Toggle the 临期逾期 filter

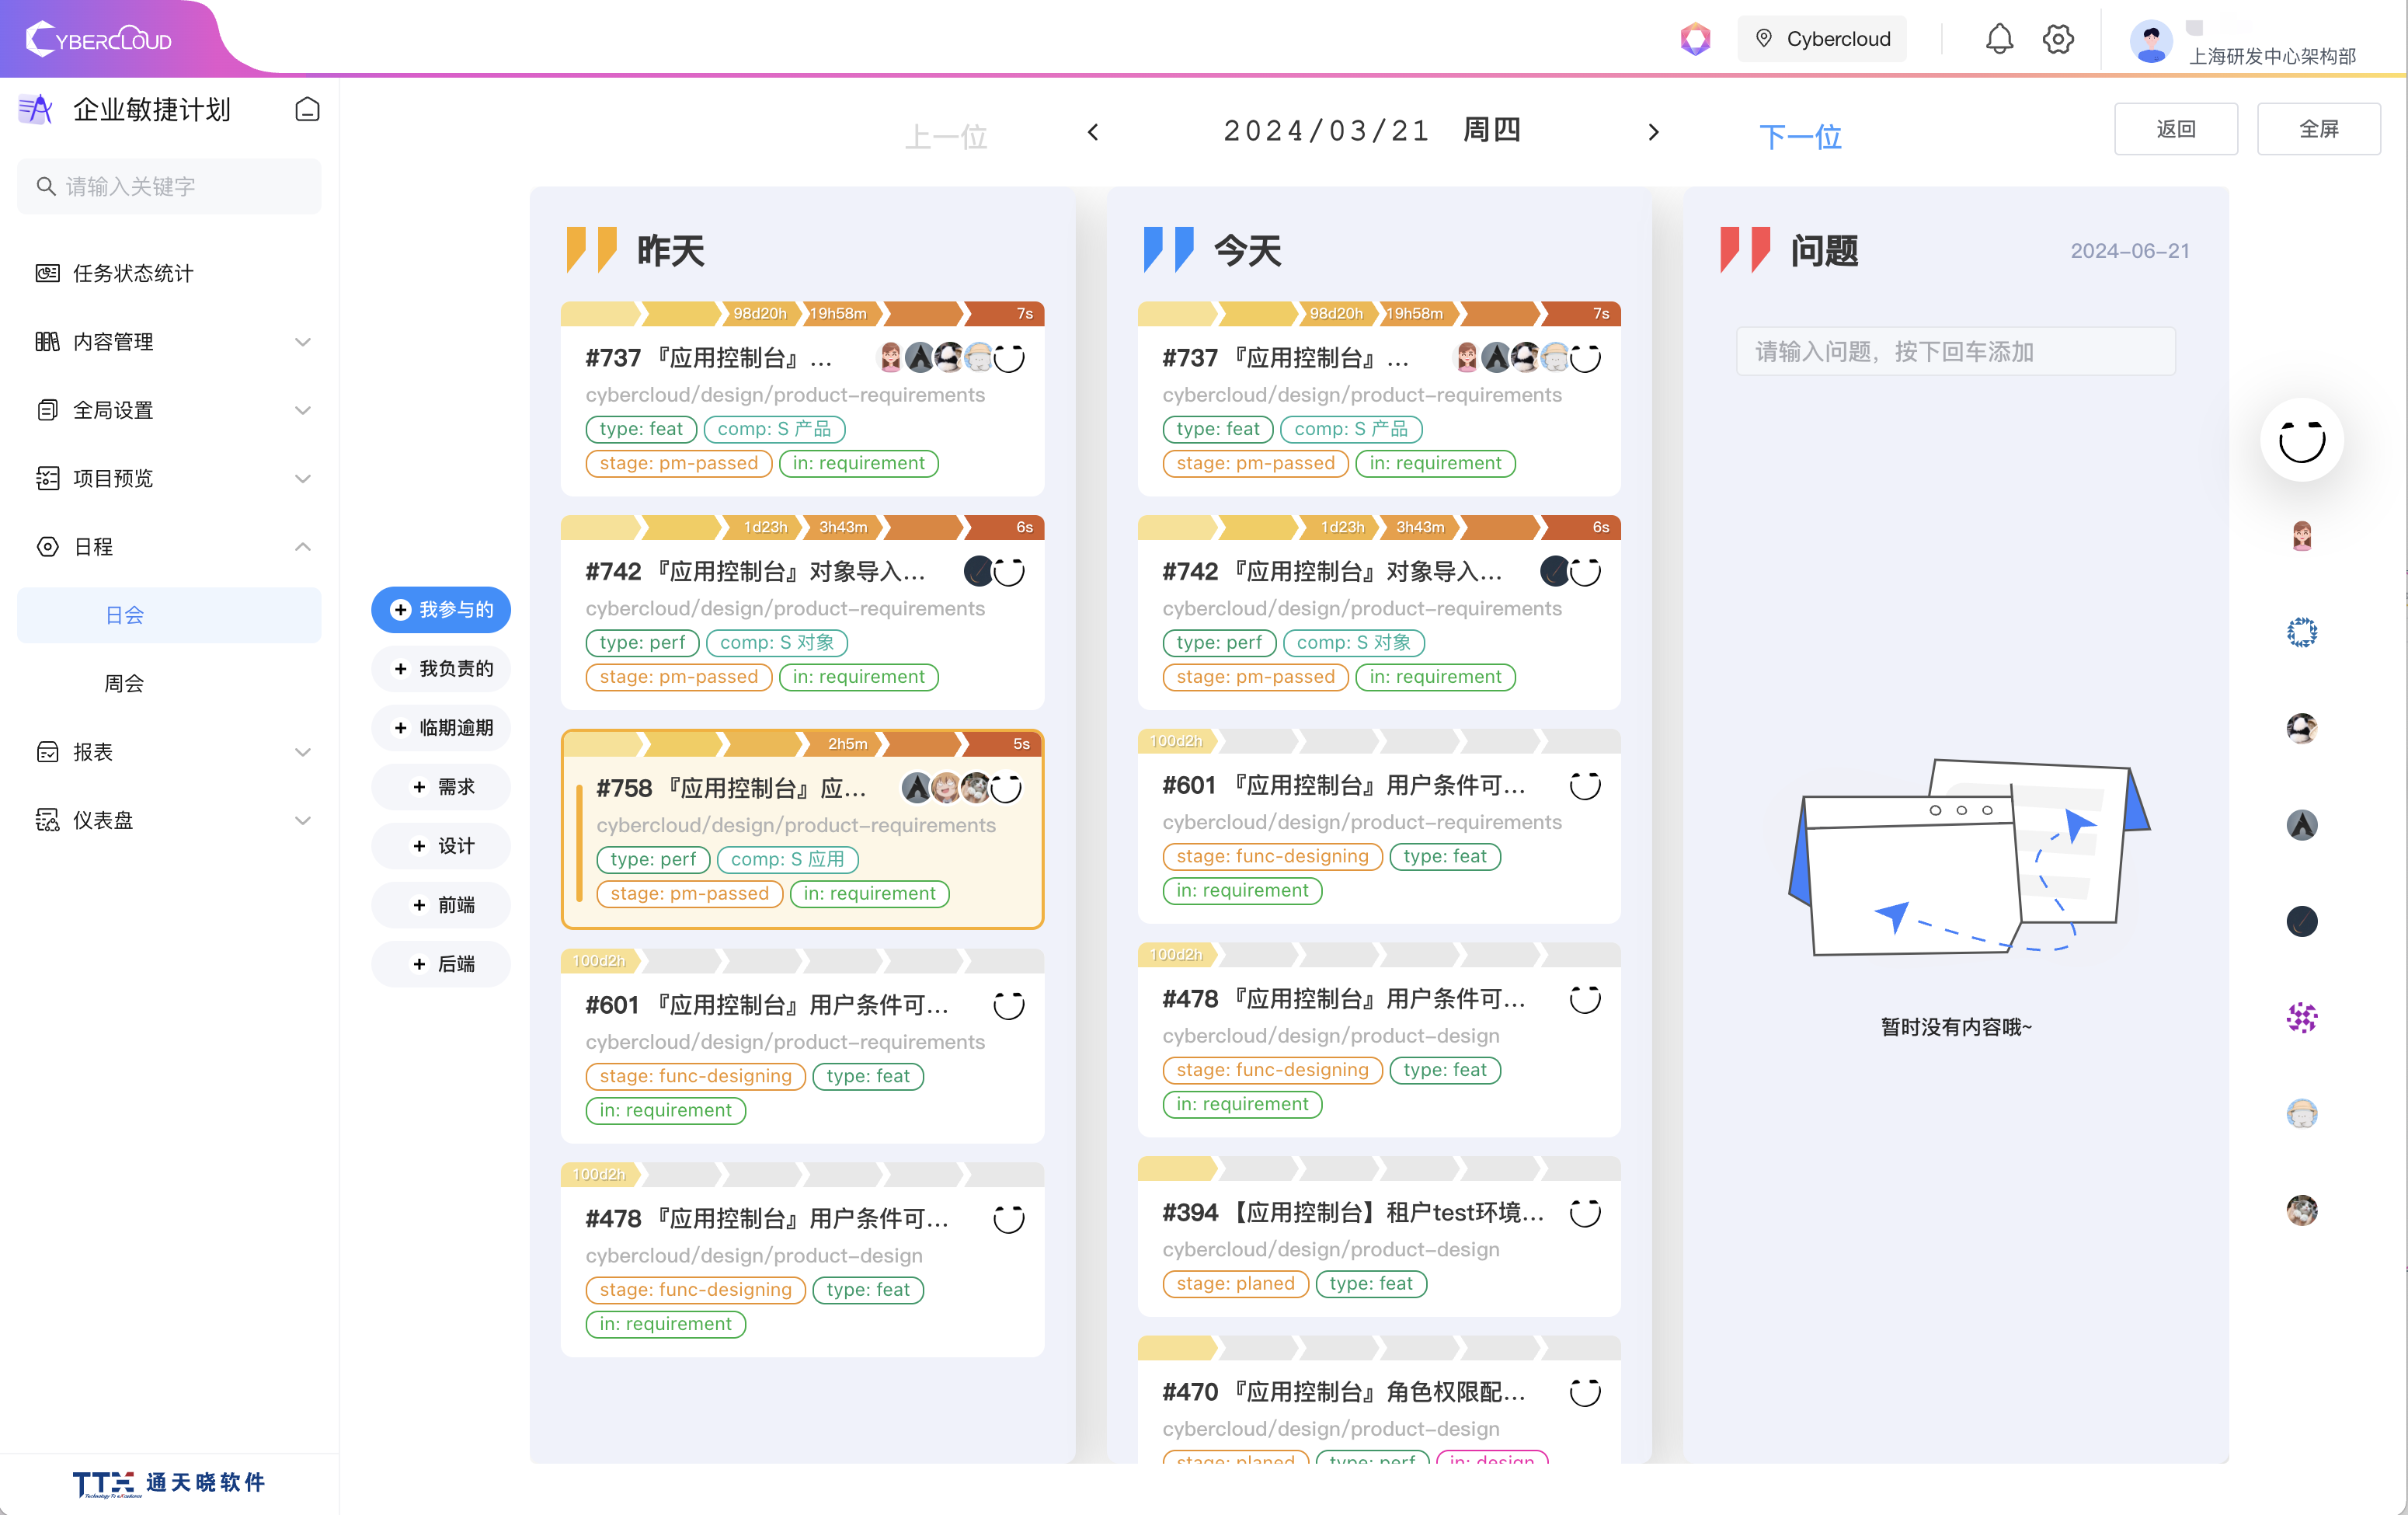tap(441, 727)
